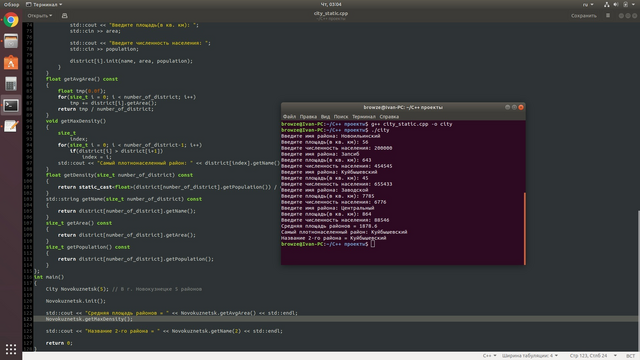Open Ubuntu Software from the dock
The height and width of the screenshot is (360, 640).
pos(11,62)
